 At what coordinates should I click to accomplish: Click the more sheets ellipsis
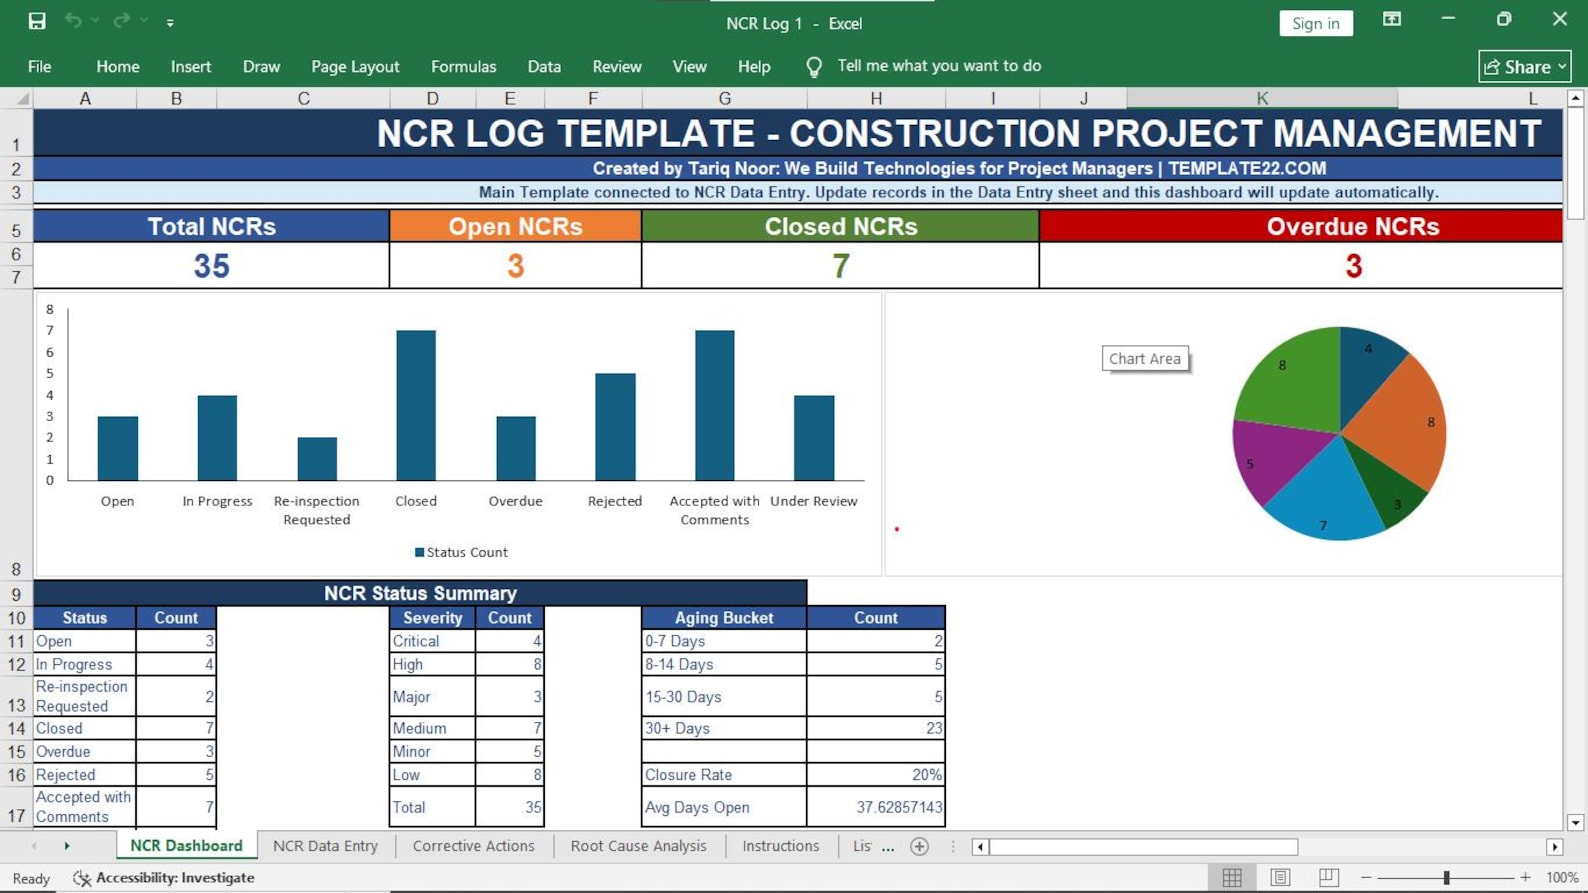pos(888,847)
